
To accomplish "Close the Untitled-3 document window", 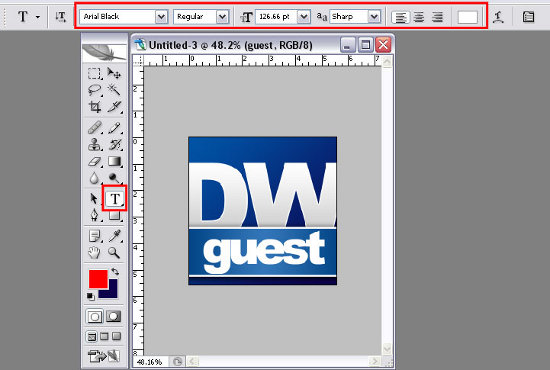I will click(383, 45).
